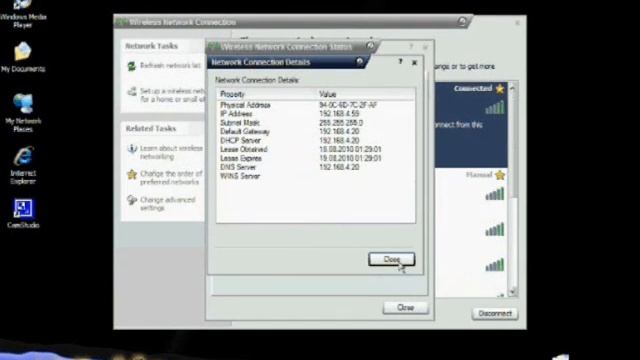
Task: Click the Related Tasks panel header
Action: pos(163,129)
